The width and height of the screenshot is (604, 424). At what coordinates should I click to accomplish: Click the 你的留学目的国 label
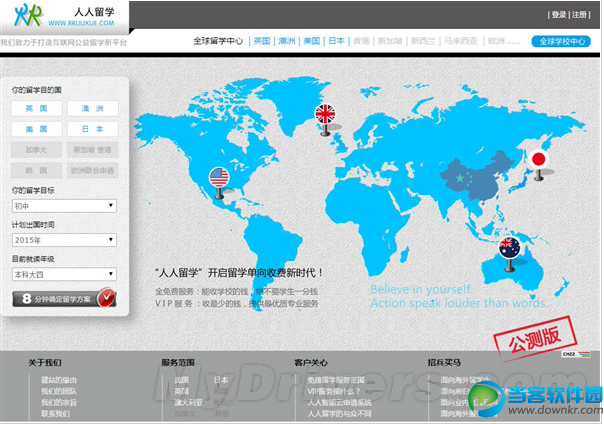[x=36, y=90]
